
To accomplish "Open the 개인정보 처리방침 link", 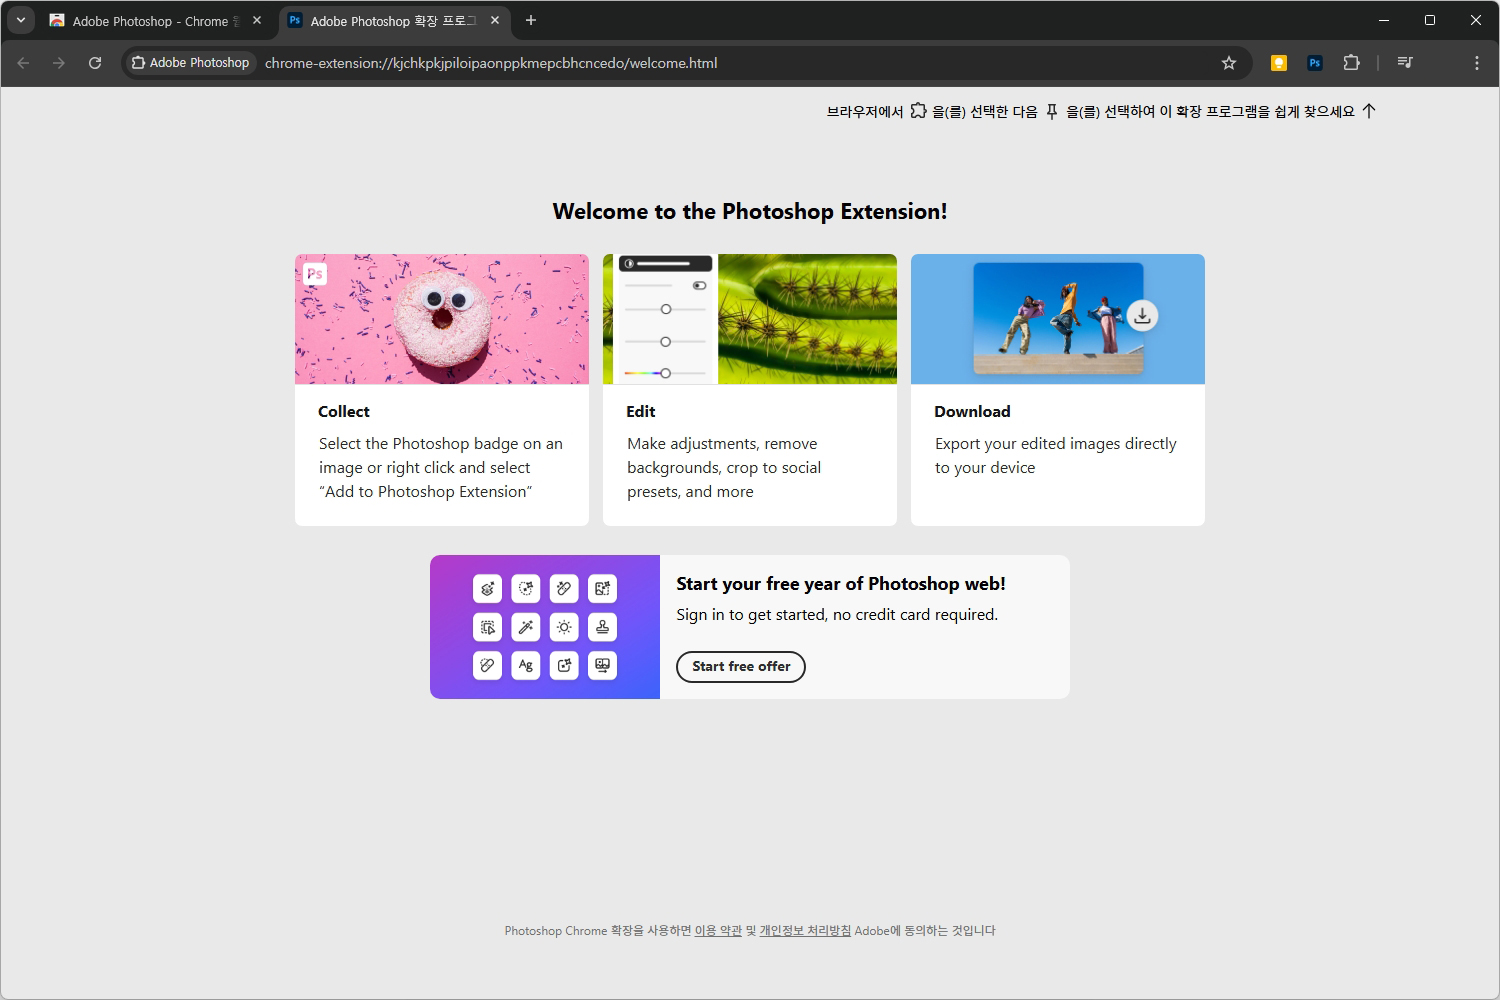I will coord(805,931).
